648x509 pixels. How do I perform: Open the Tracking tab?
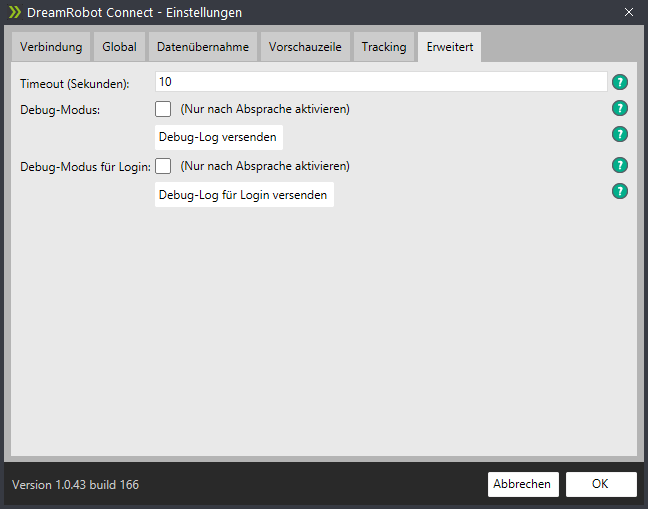(384, 47)
